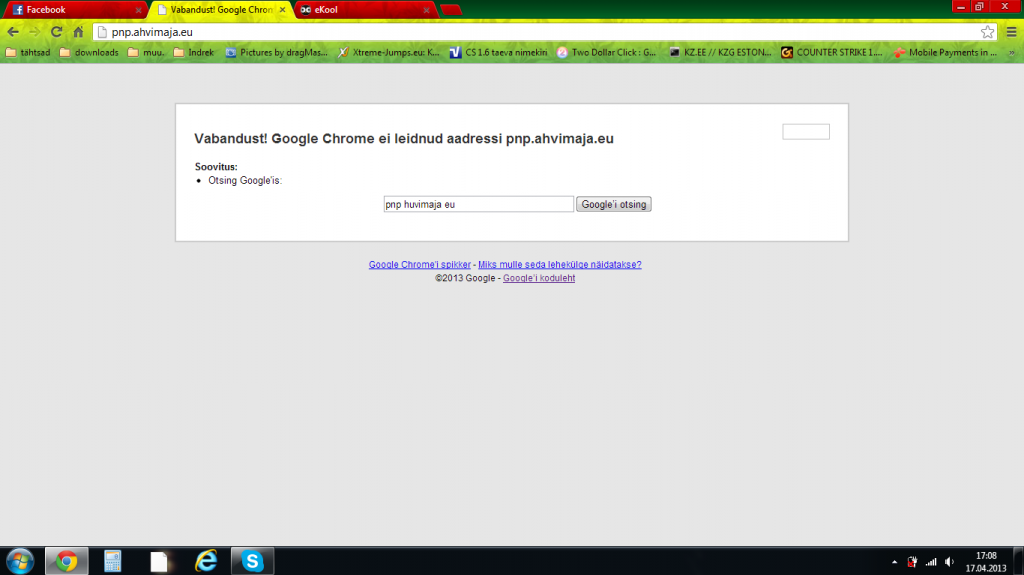Open the 'Google Chrome'i spikker' link
The height and width of the screenshot is (575, 1024).
tap(419, 265)
